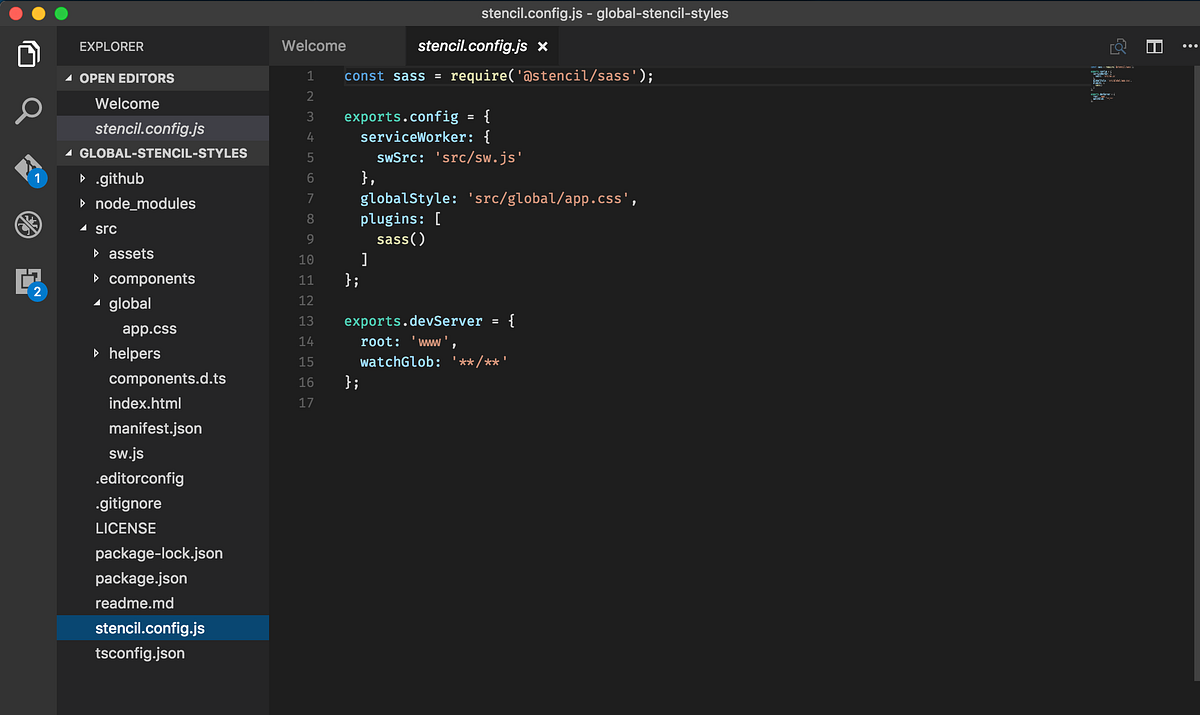Switch to the Welcome tab
Image resolution: width=1200 pixels, height=715 pixels.
click(x=313, y=46)
